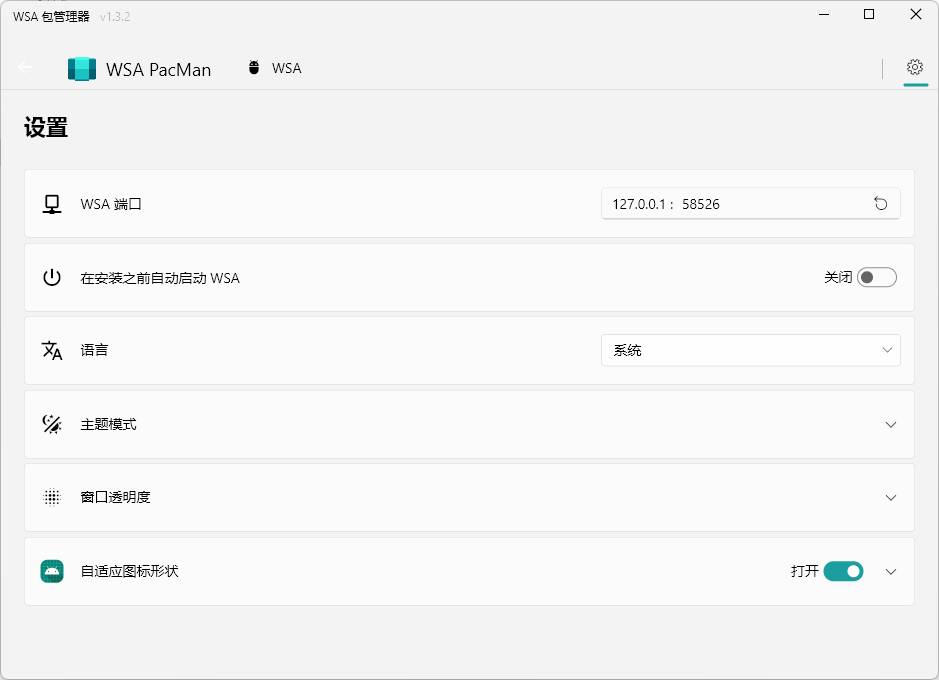Click the 设置 page heading
Image resolution: width=939 pixels, height=680 pixels.
[x=46, y=128]
